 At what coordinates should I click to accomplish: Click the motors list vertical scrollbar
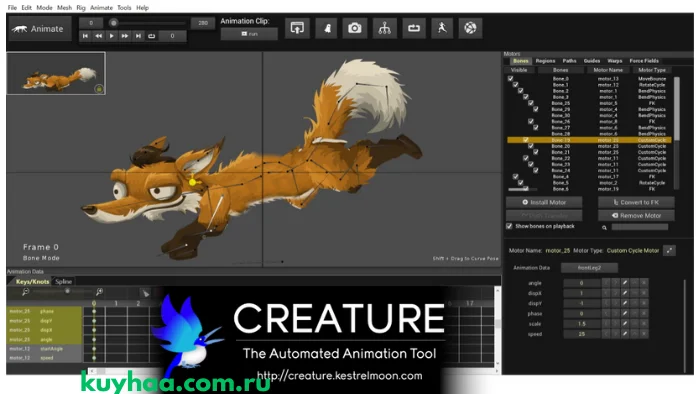677,109
